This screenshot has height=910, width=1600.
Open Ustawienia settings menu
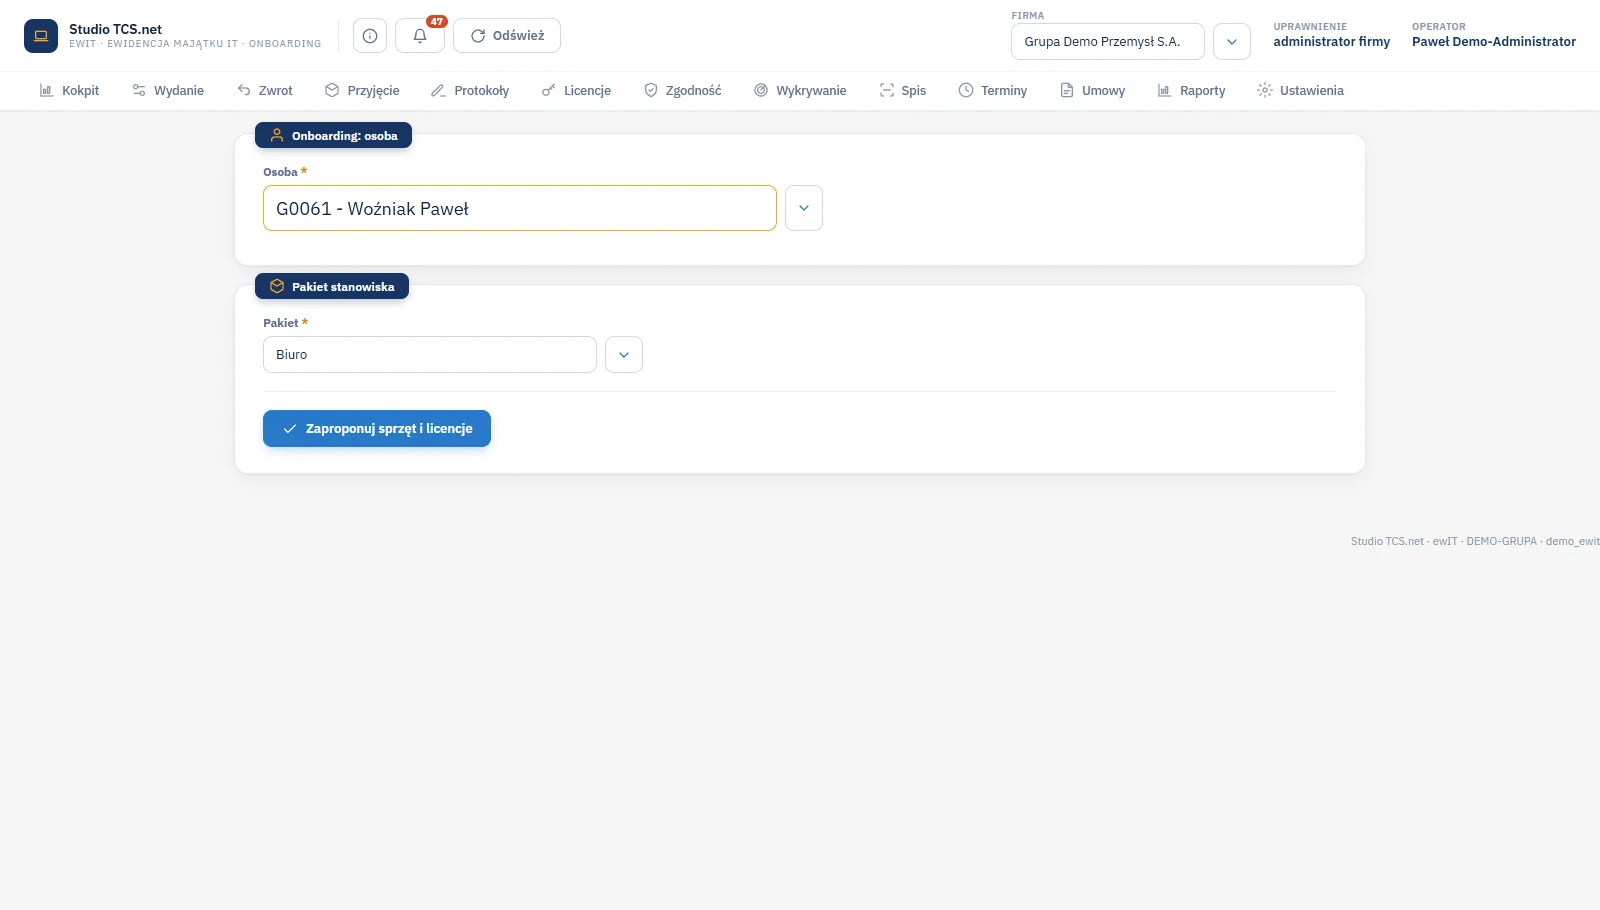pos(1300,90)
